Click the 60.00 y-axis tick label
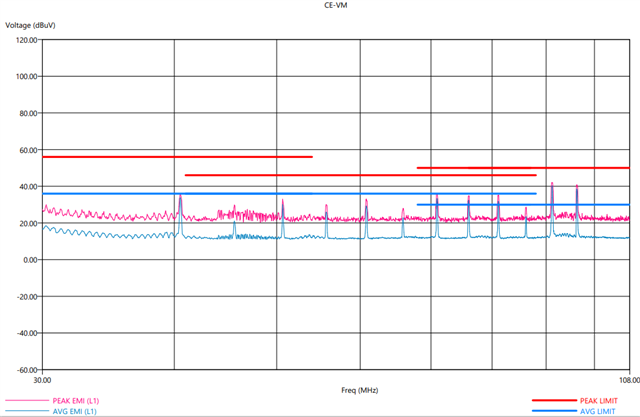Image resolution: width=640 pixels, height=417 pixels. tap(29, 150)
